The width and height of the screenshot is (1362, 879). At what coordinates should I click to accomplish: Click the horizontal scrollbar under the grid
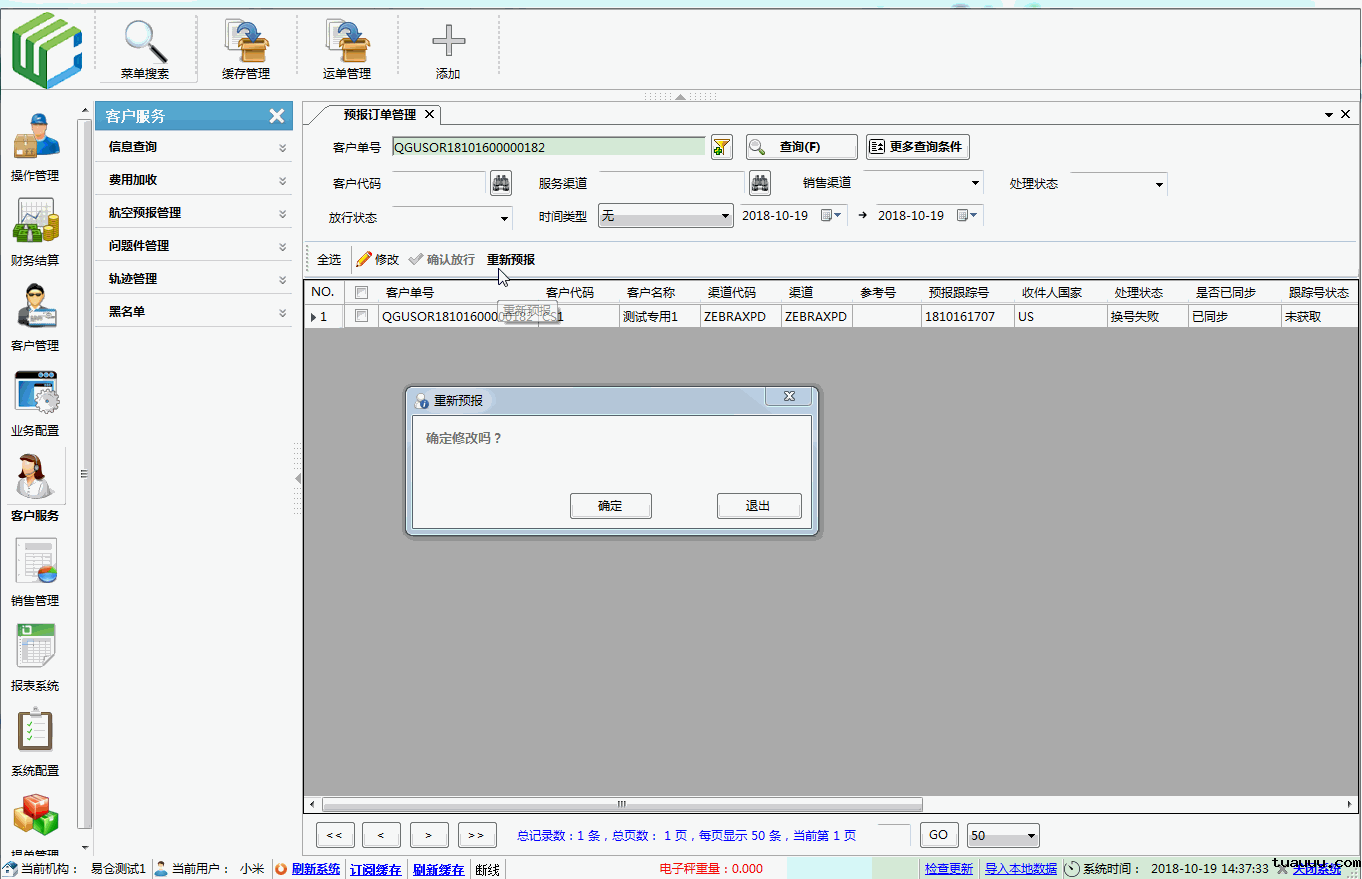tap(621, 804)
